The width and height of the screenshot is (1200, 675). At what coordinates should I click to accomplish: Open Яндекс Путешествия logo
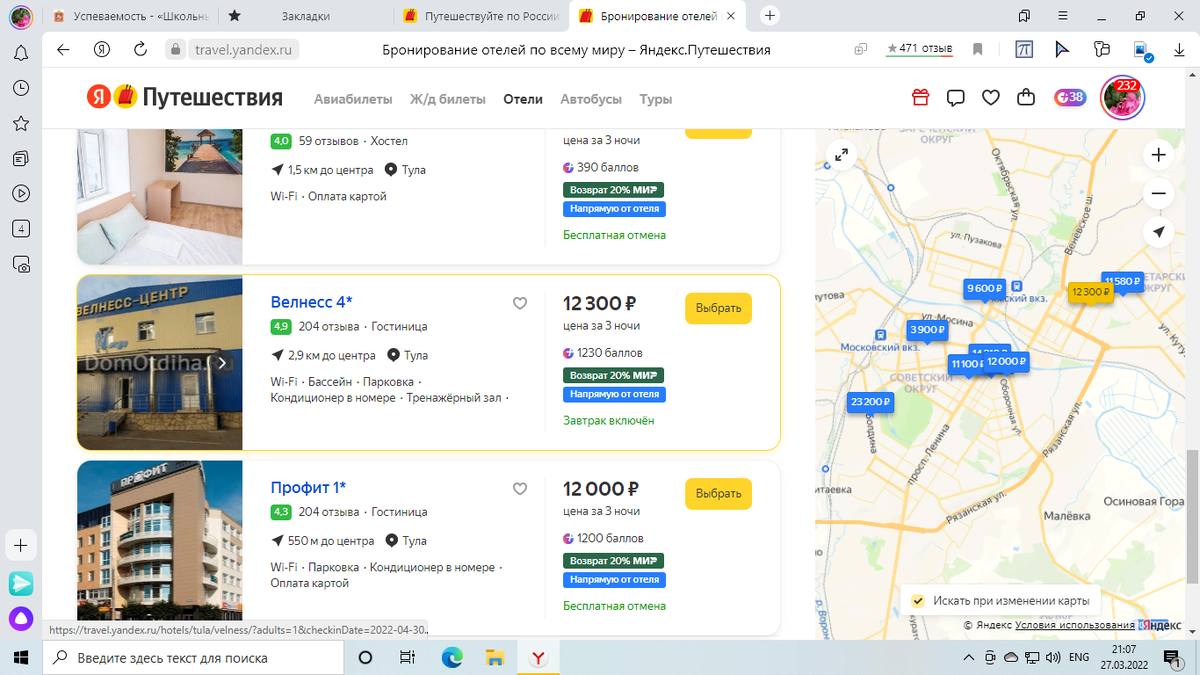[184, 97]
